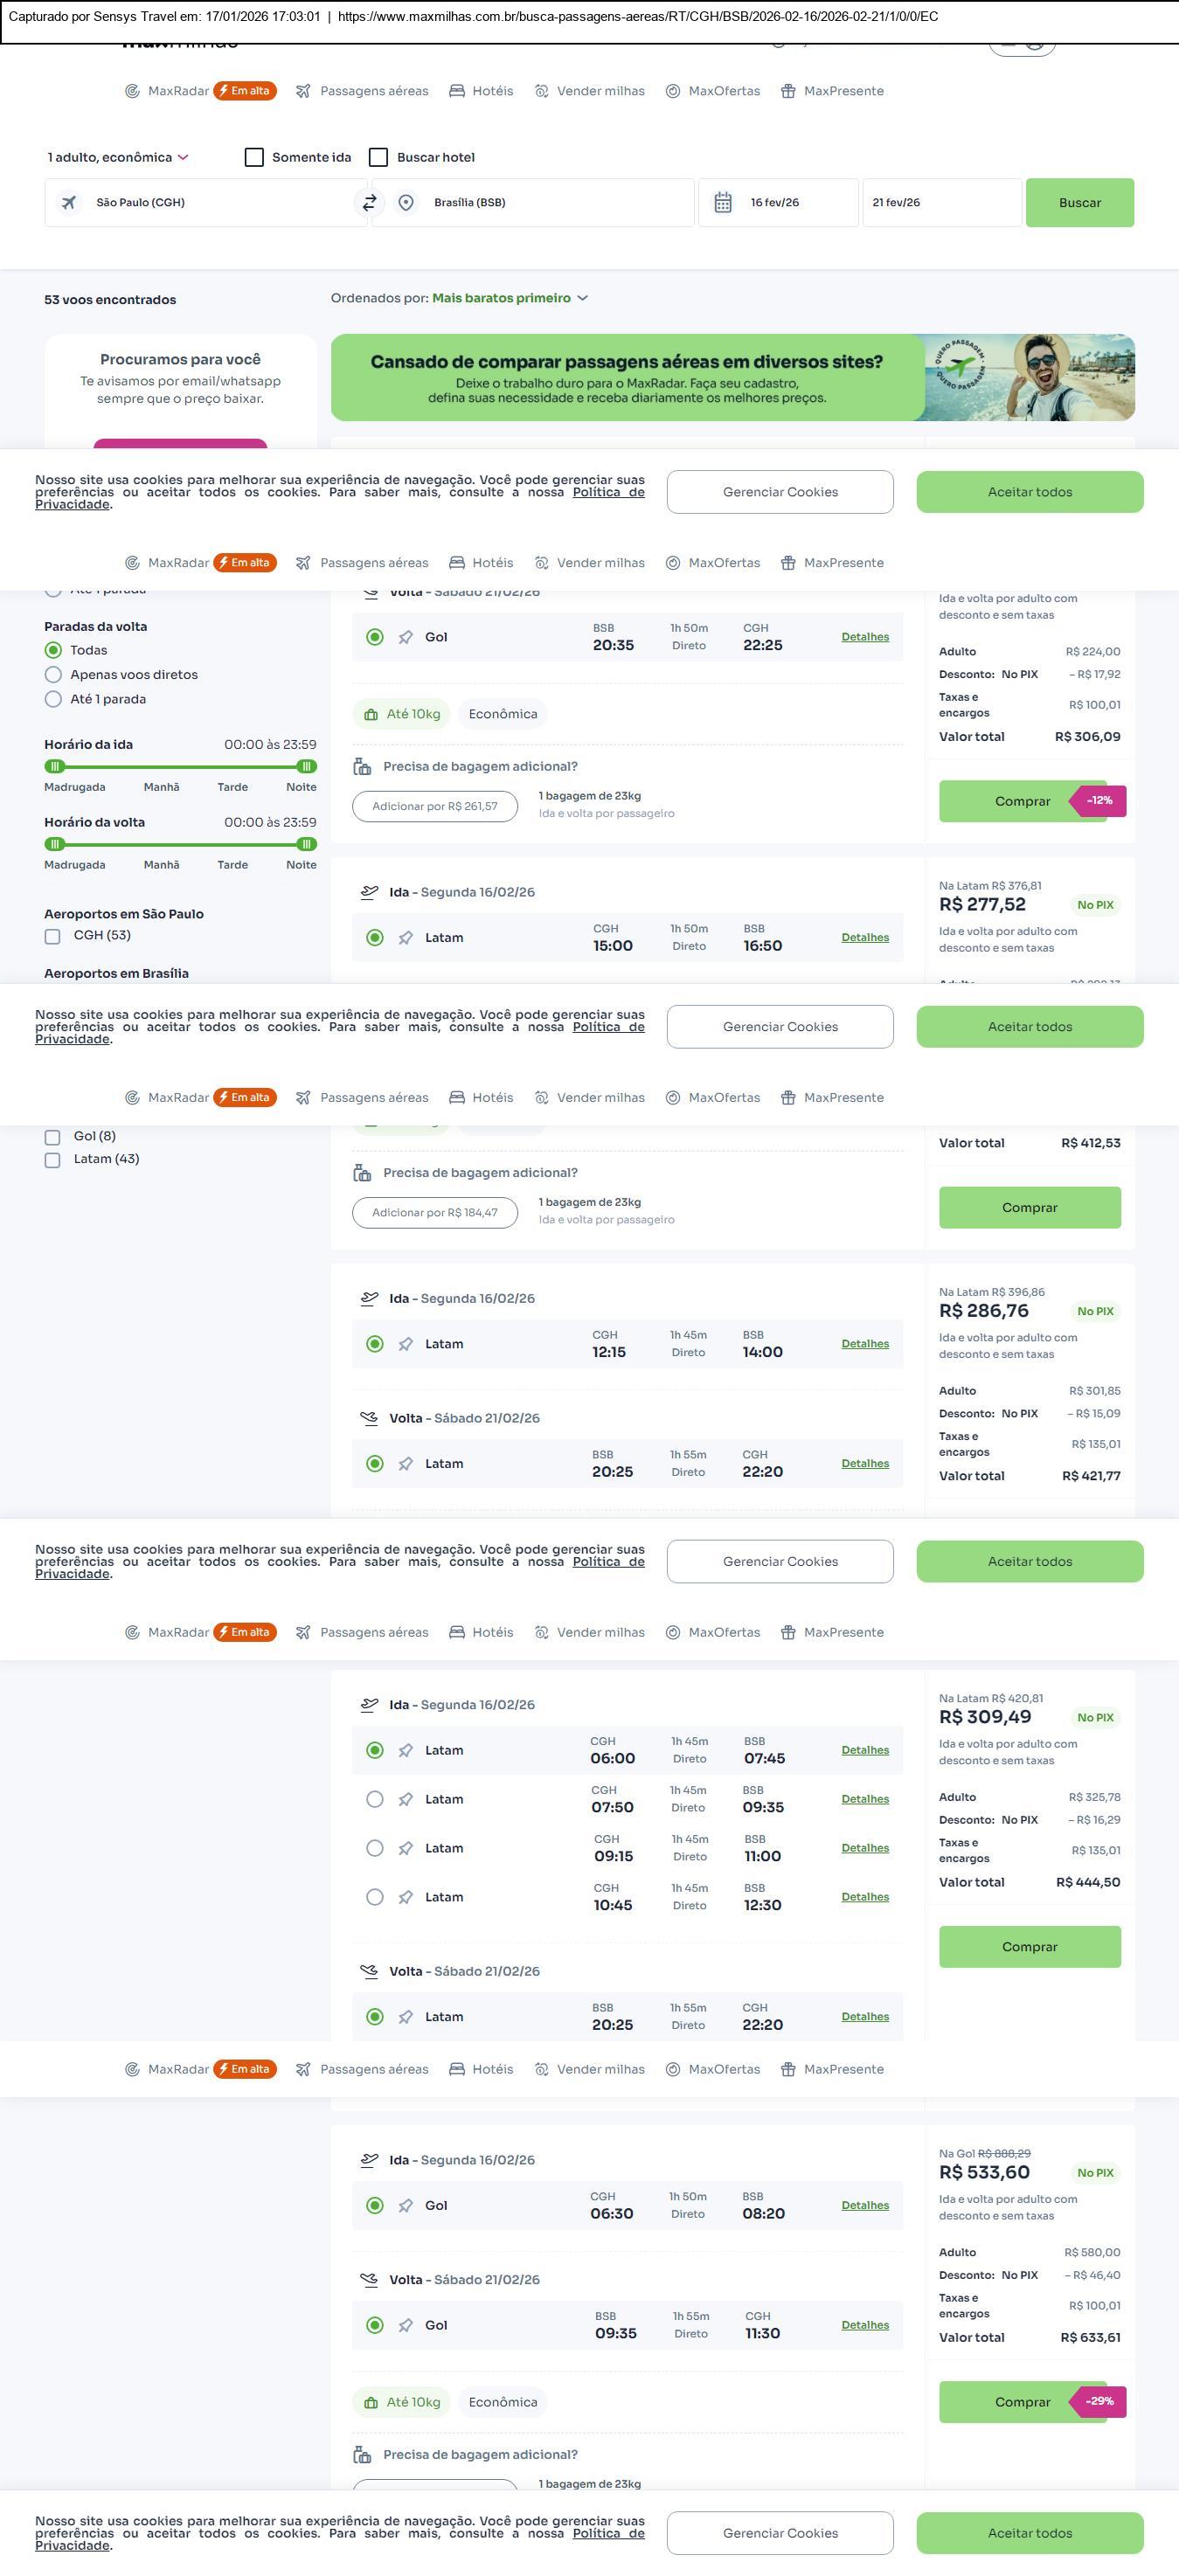Click the green Buscar search button
Viewport: 1179px width, 2576px height.
(1079, 203)
